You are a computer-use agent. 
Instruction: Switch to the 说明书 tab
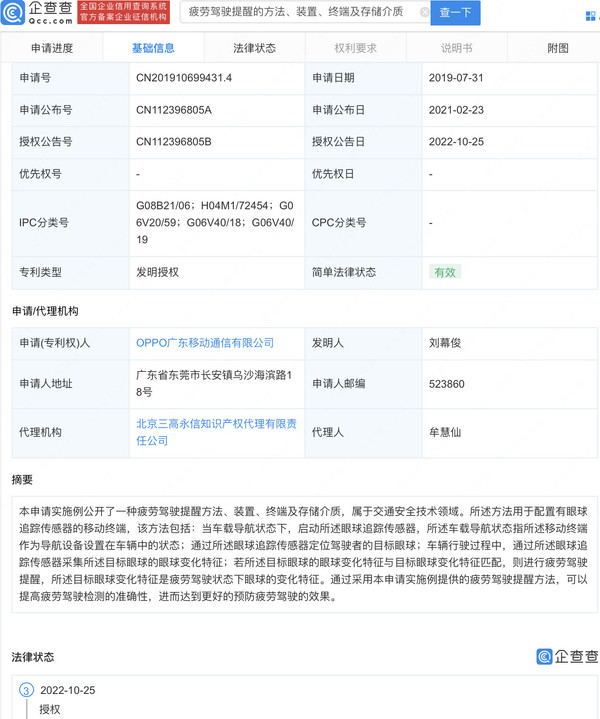pos(457,48)
